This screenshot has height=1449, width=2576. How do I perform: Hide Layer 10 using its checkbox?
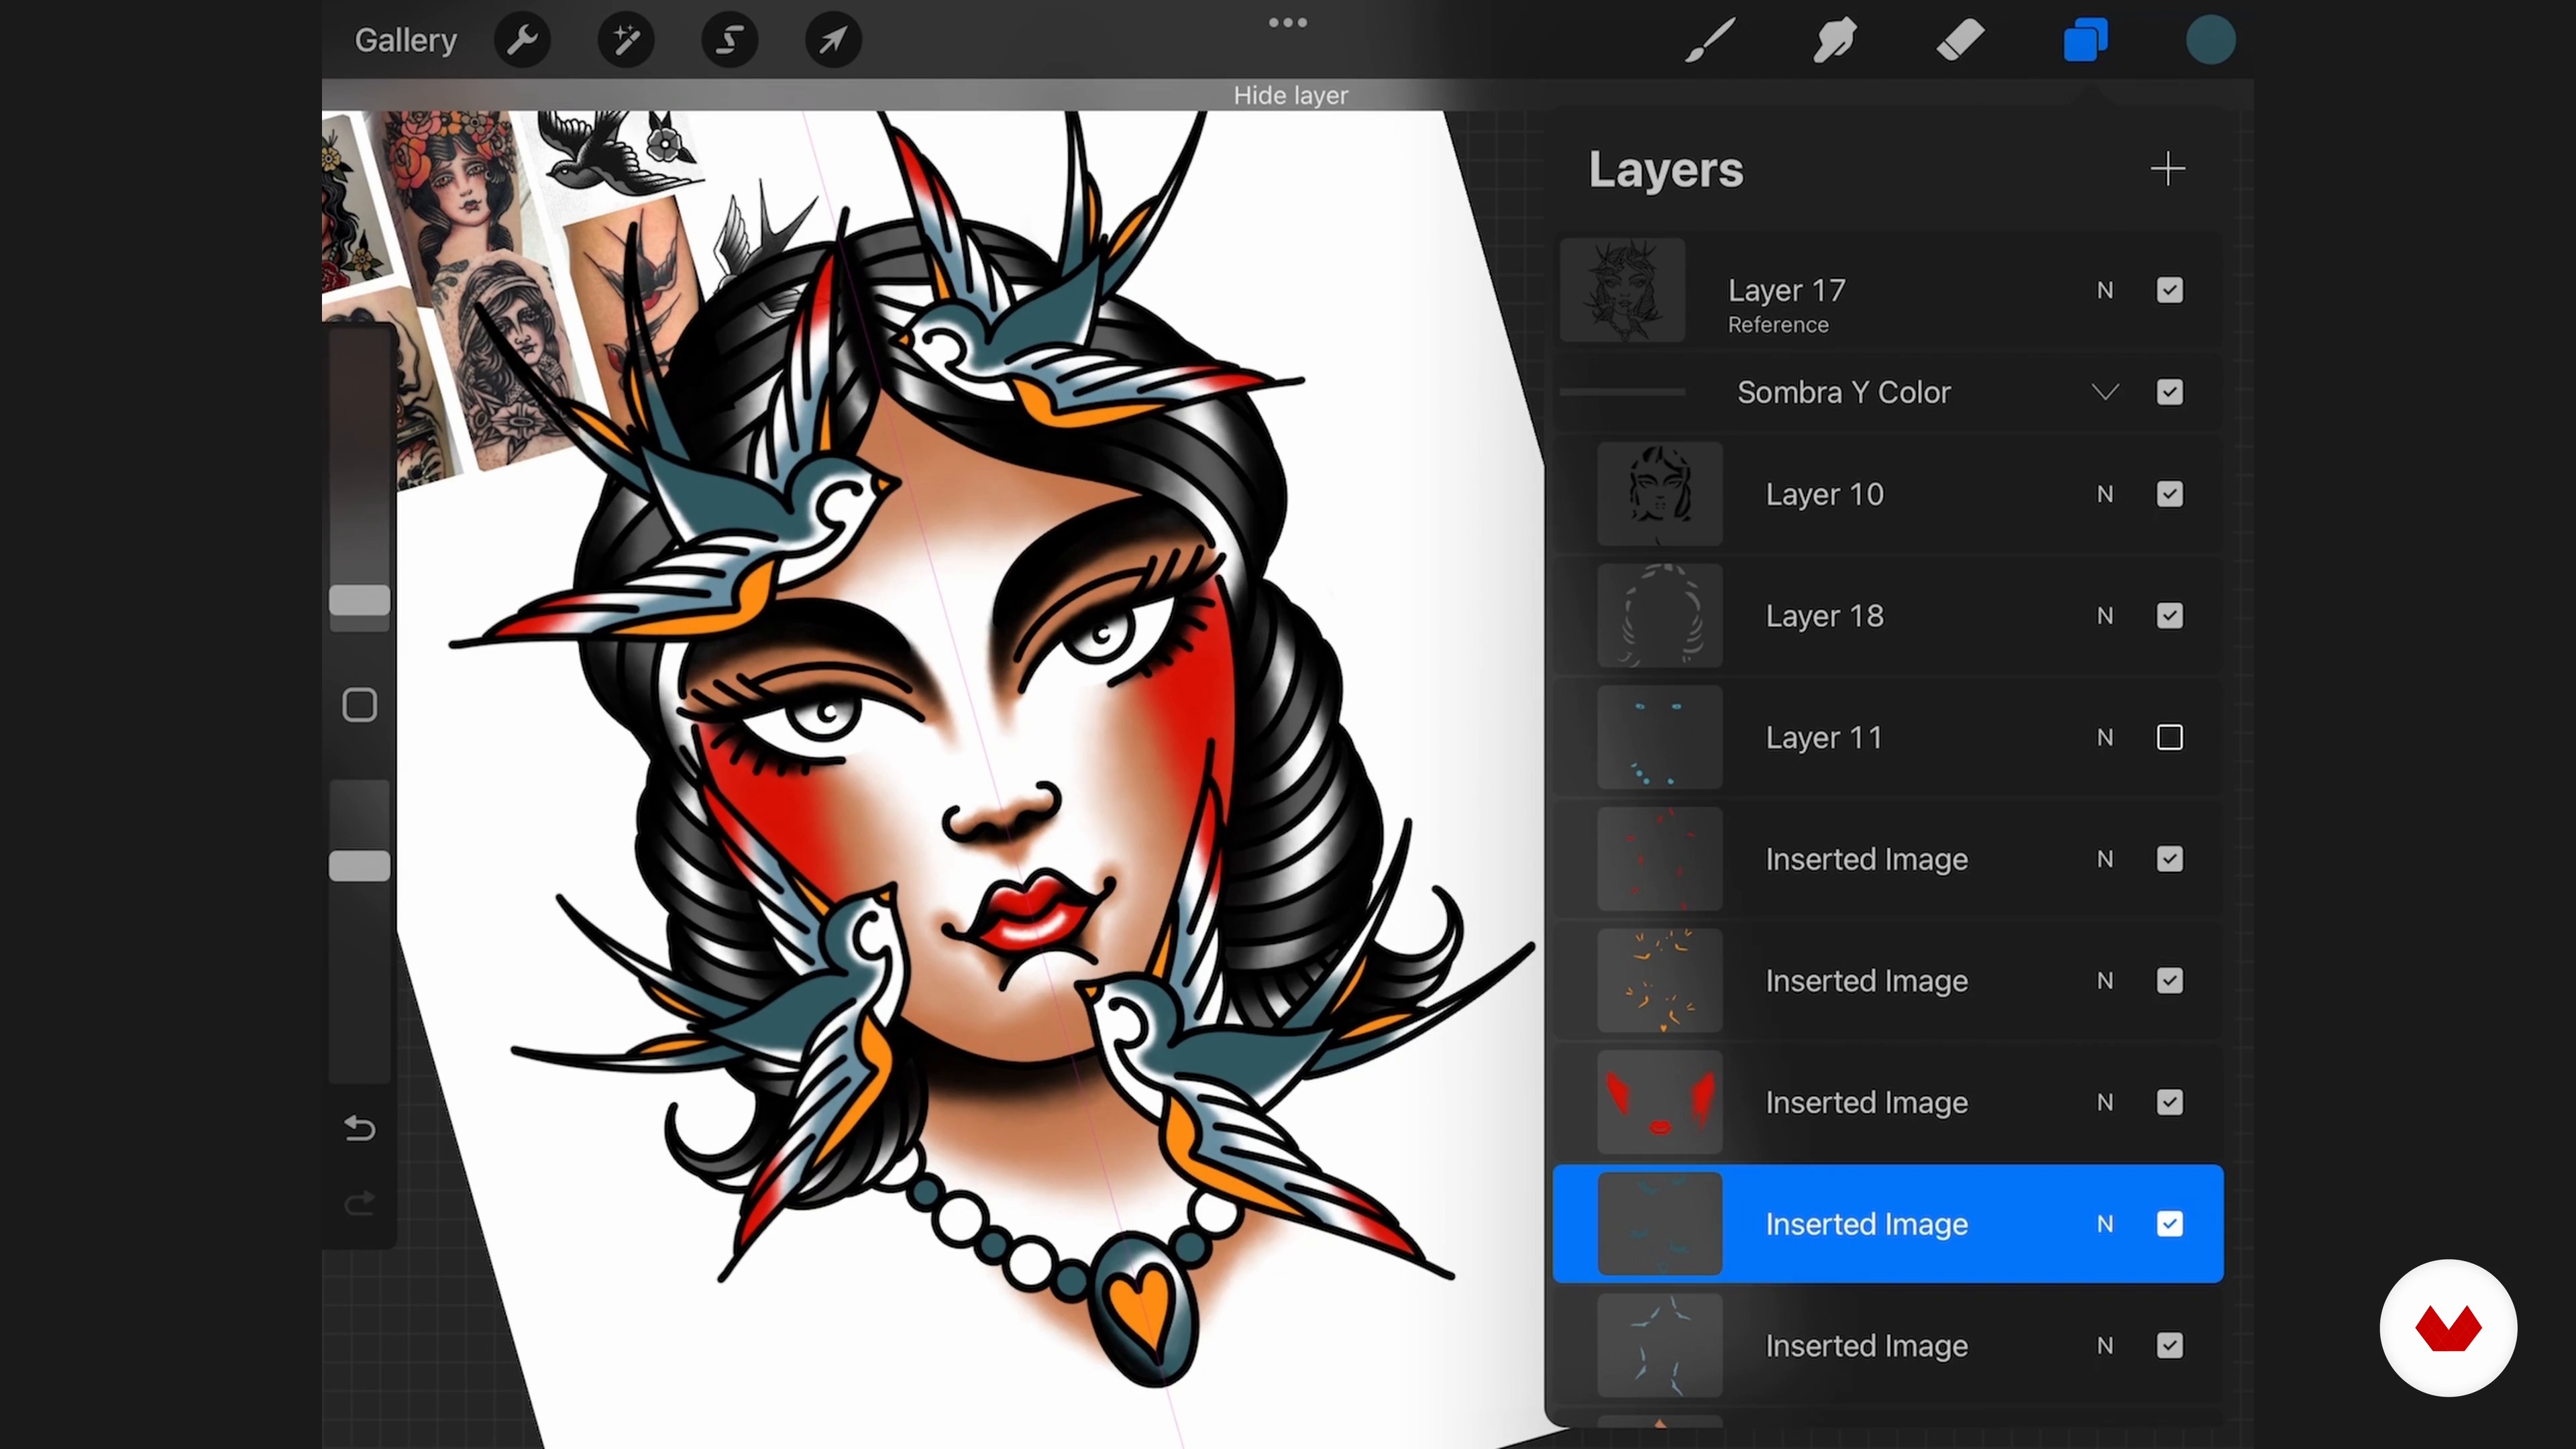(x=2170, y=494)
